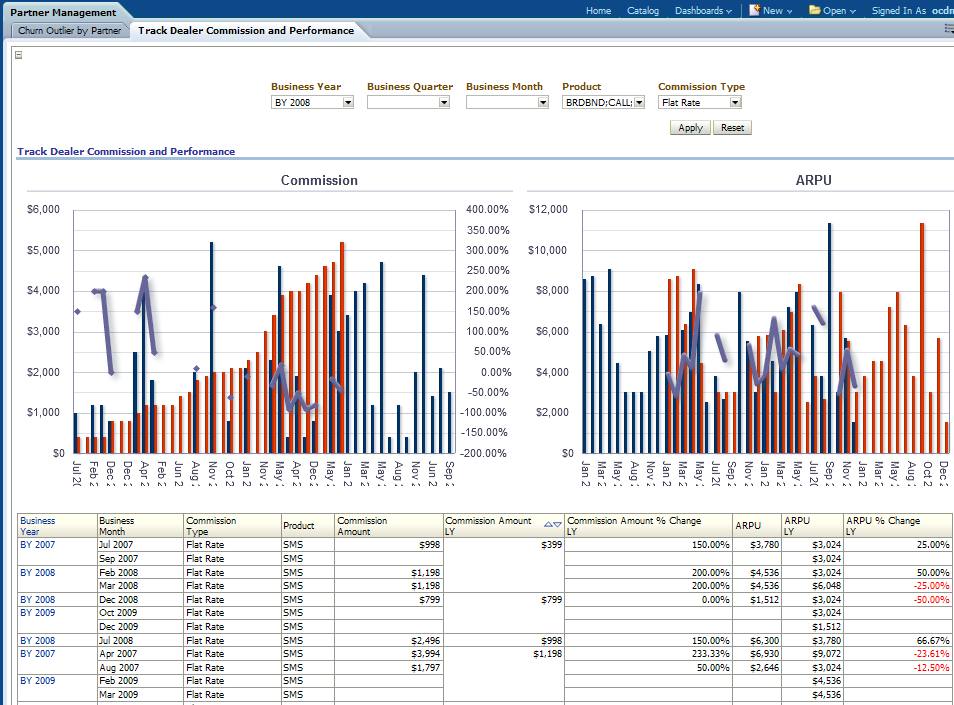
Task: Open BY 2008 link in Jul 2008 row
Action: (38, 641)
